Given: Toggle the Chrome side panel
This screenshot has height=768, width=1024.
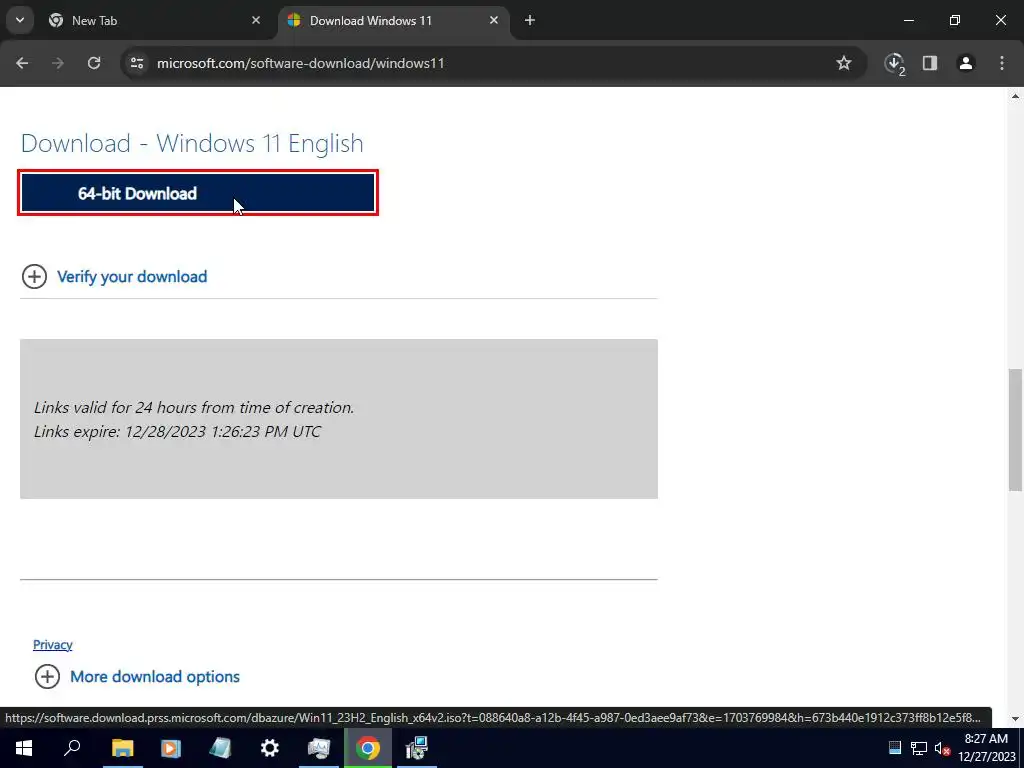Looking at the screenshot, I should pyautogui.click(x=930, y=63).
